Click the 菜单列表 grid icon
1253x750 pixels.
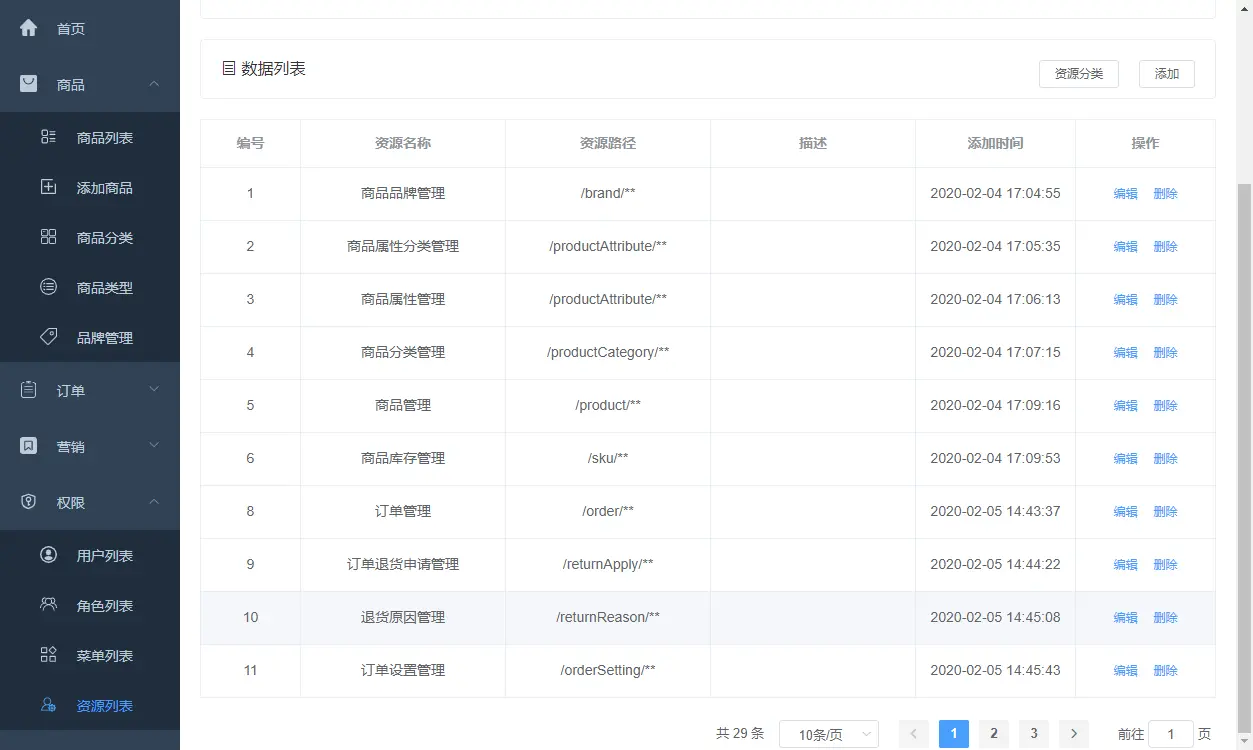(x=48, y=655)
